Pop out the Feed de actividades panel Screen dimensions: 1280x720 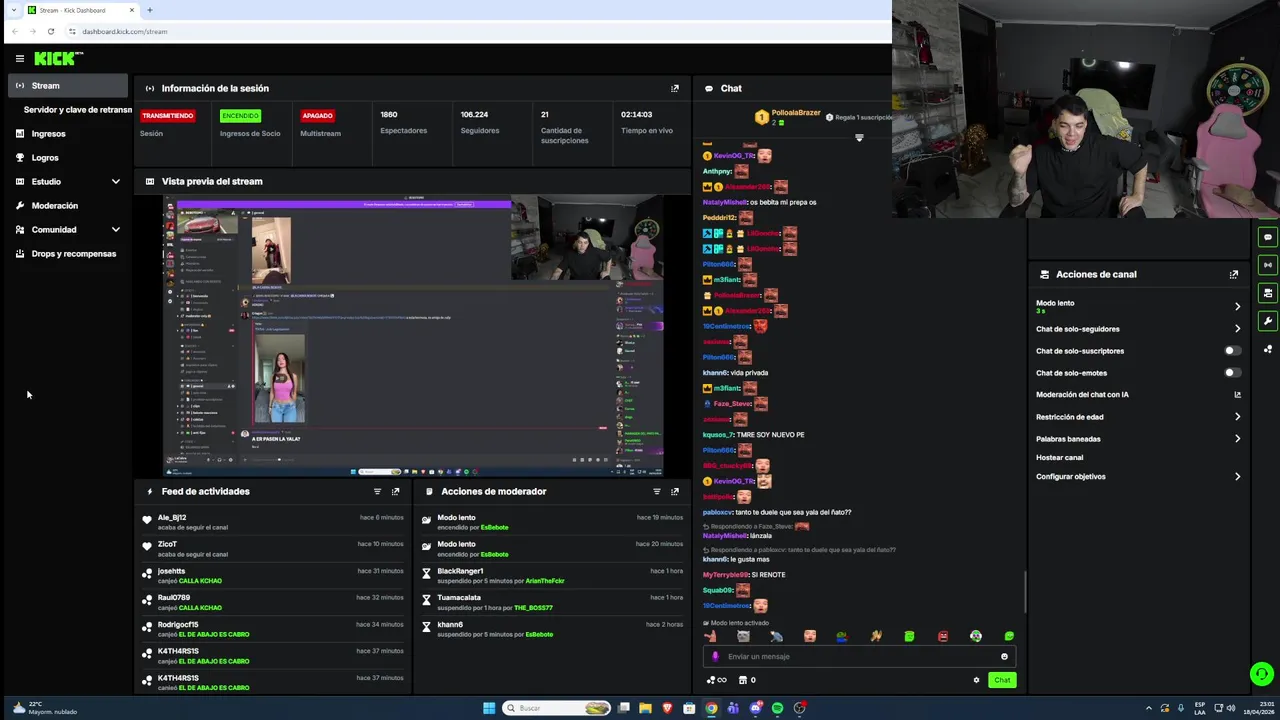[395, 491]
